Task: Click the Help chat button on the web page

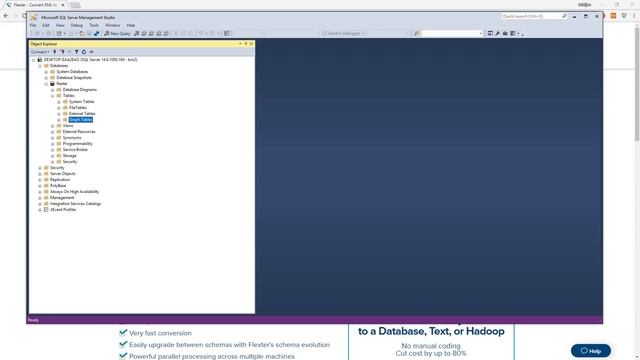Action: coord(591,351)
